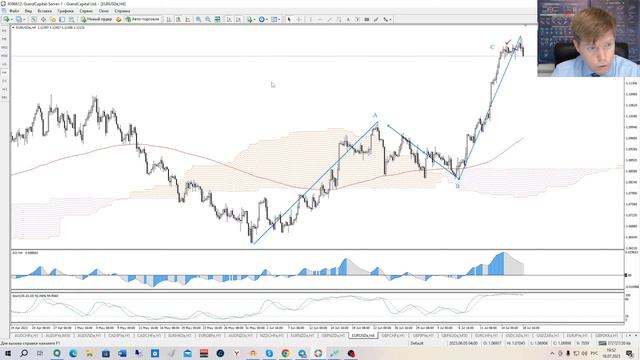Select the trendline drawing tool
The width and height of the screenshot is (640, 360).
pyautogui.click(x=329, y=19)
